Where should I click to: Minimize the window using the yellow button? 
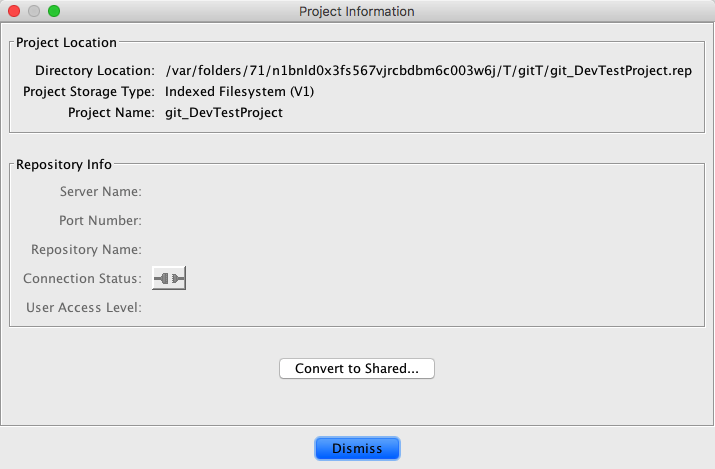[x=34, y=12]
